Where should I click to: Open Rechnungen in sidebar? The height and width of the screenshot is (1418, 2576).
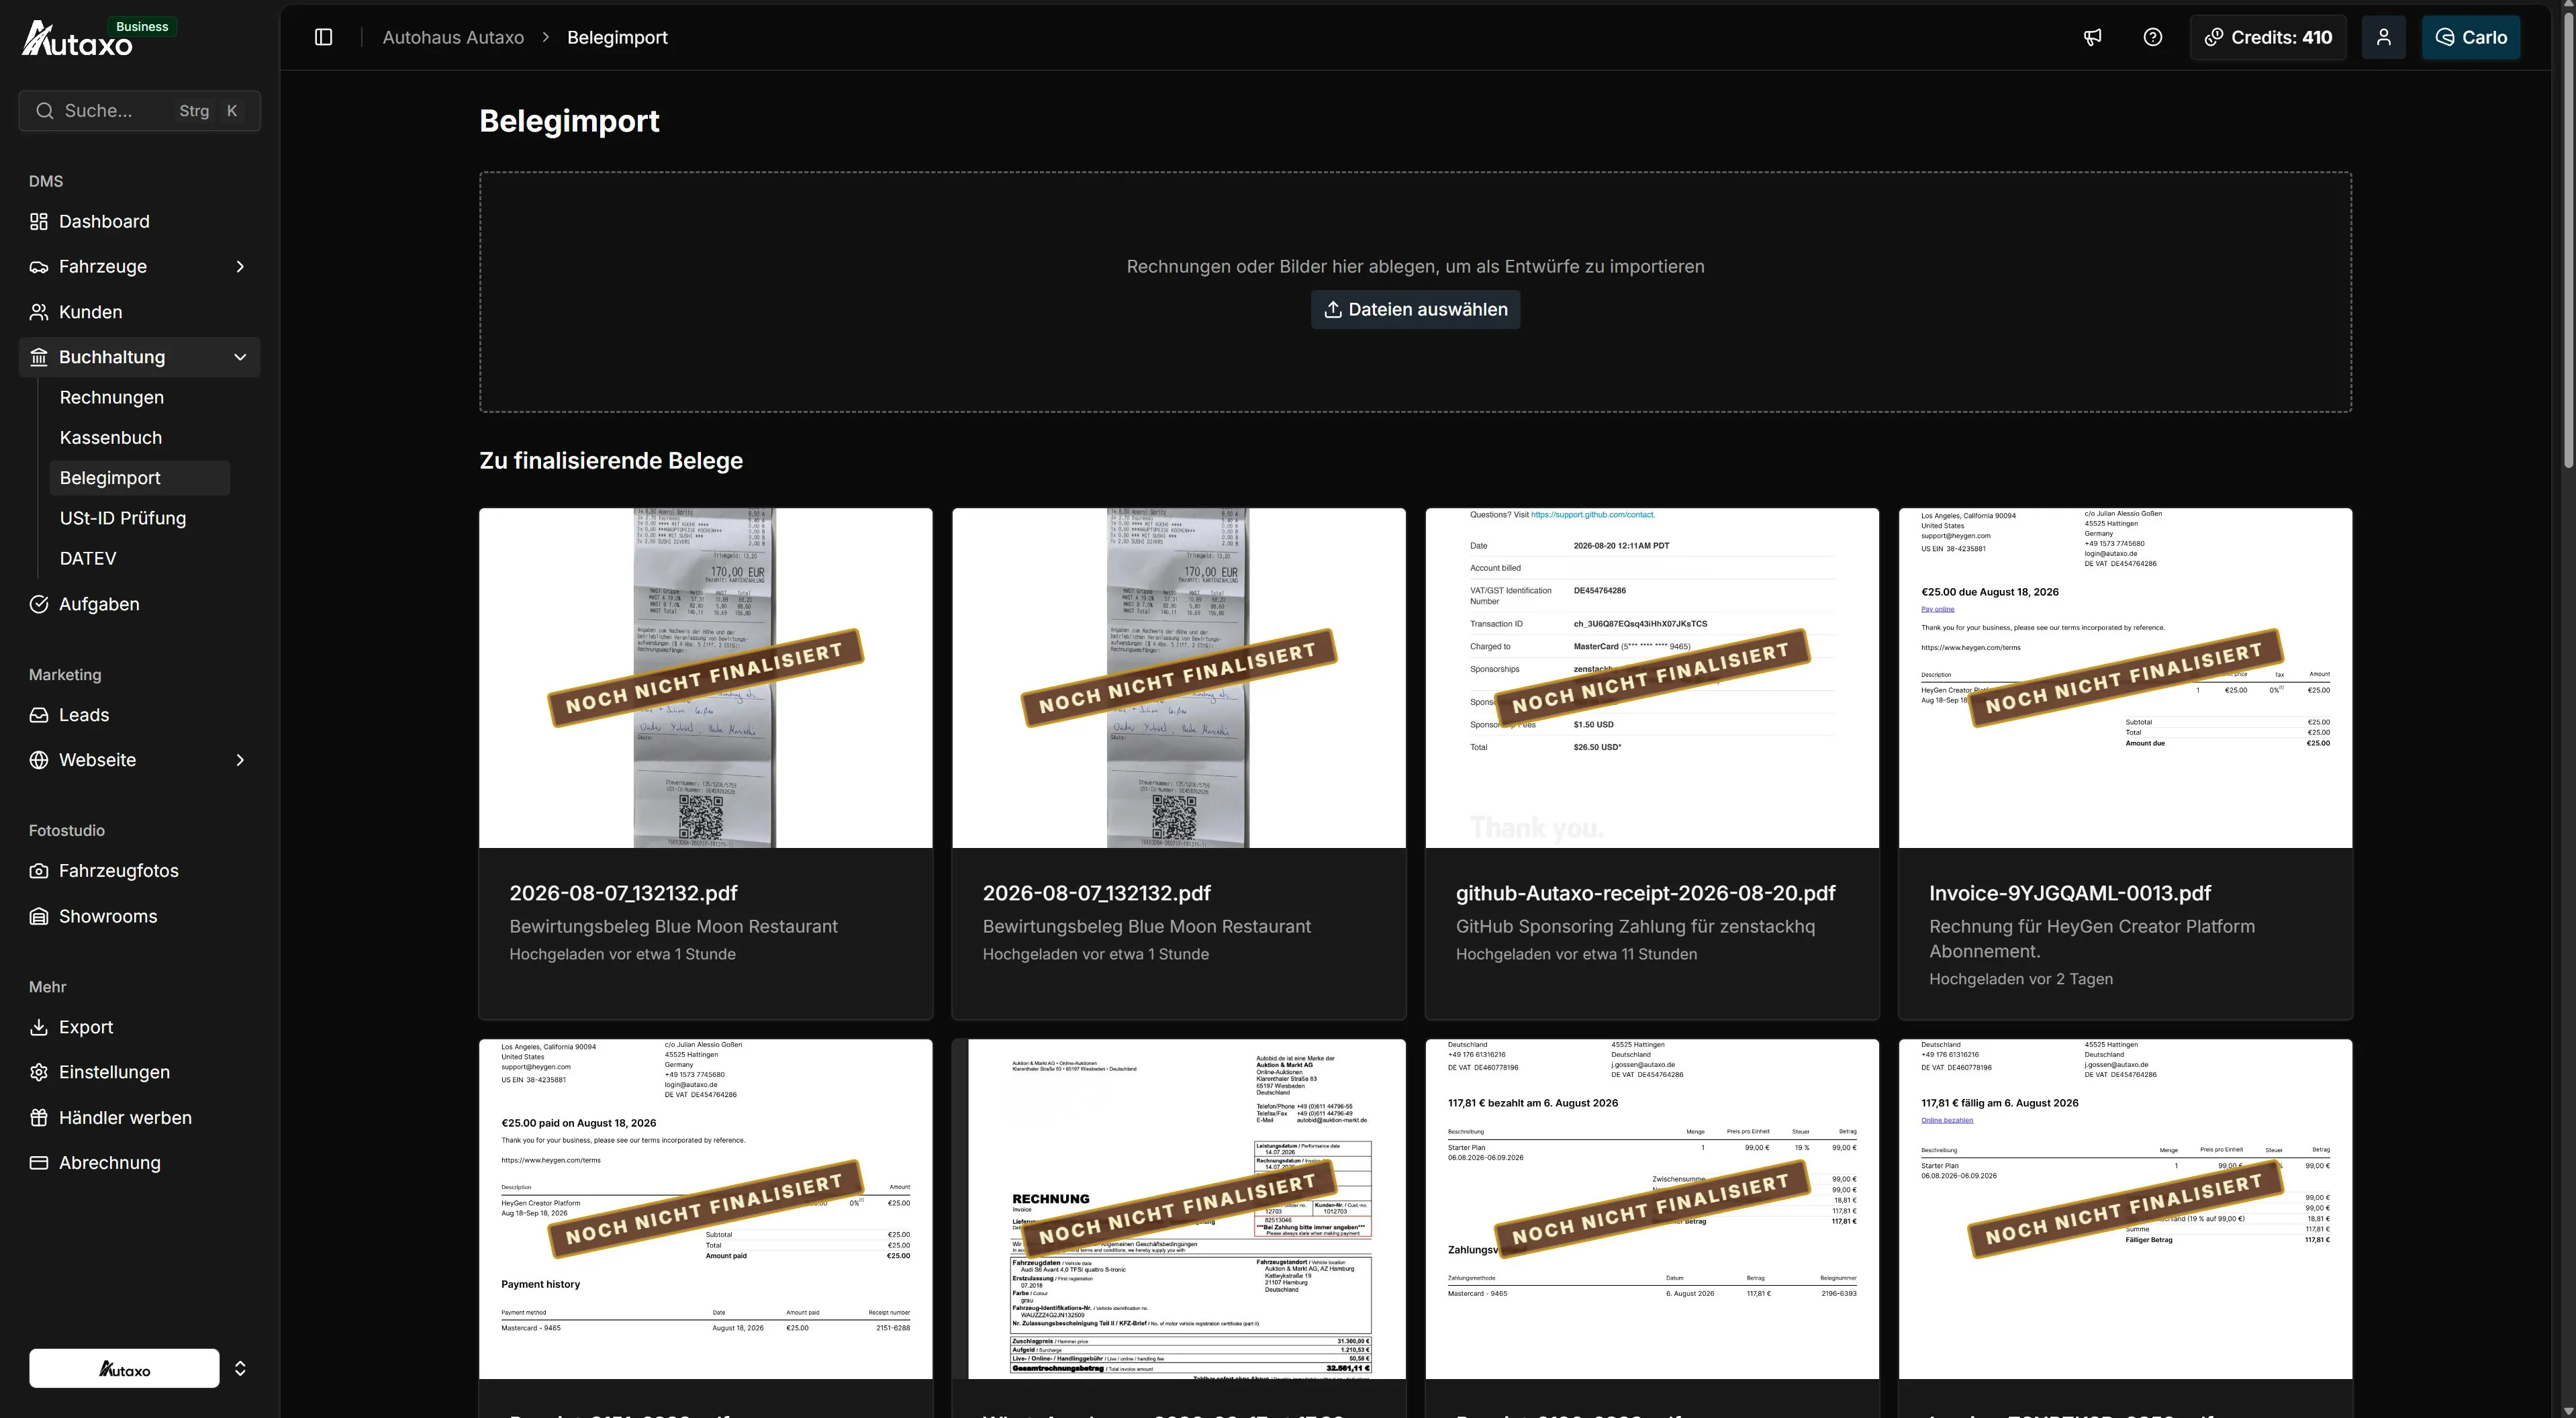112,397
